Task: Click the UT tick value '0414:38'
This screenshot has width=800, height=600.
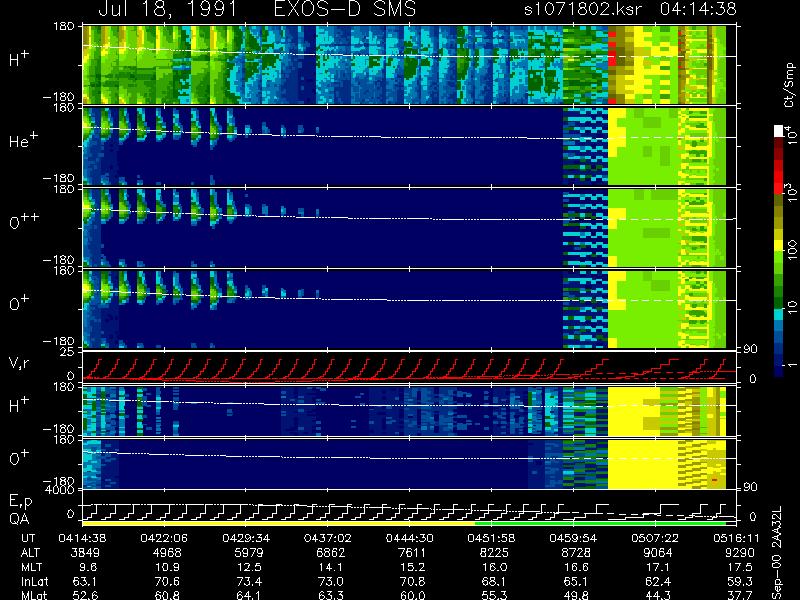Action: pos(82,538)
